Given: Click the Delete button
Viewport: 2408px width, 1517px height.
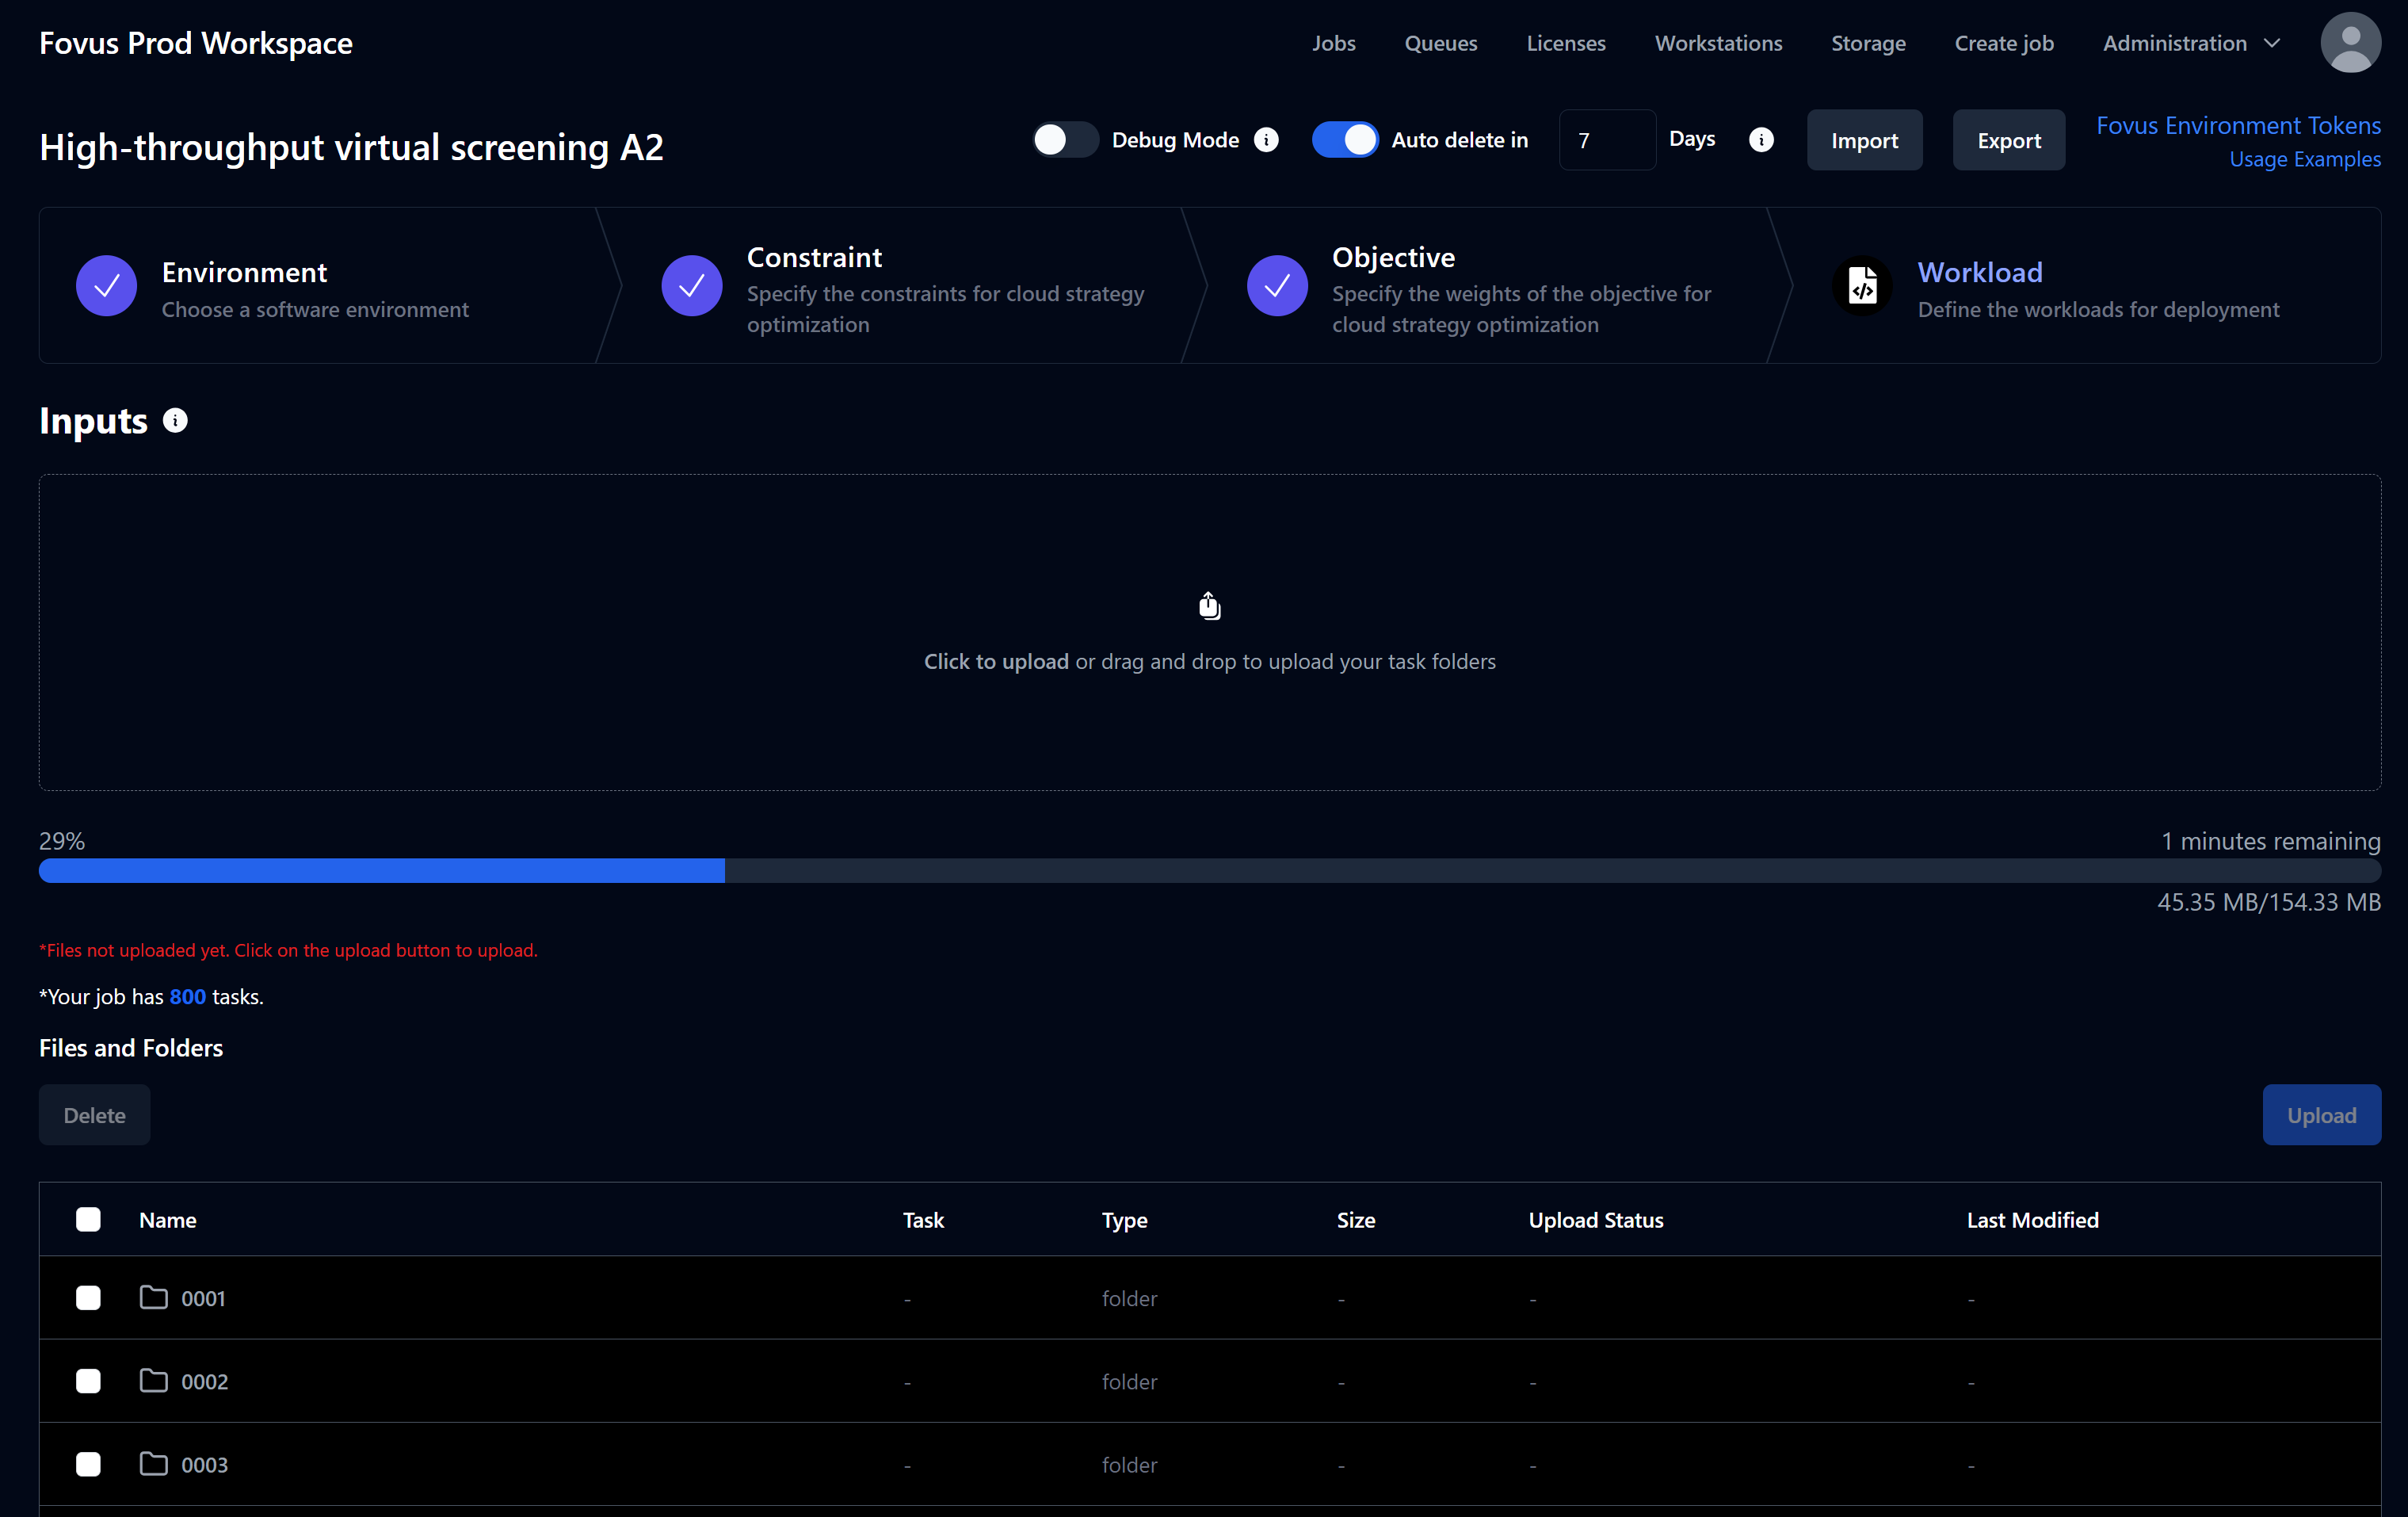Looking at the screenshot, I should click(x=94, y=1114).
